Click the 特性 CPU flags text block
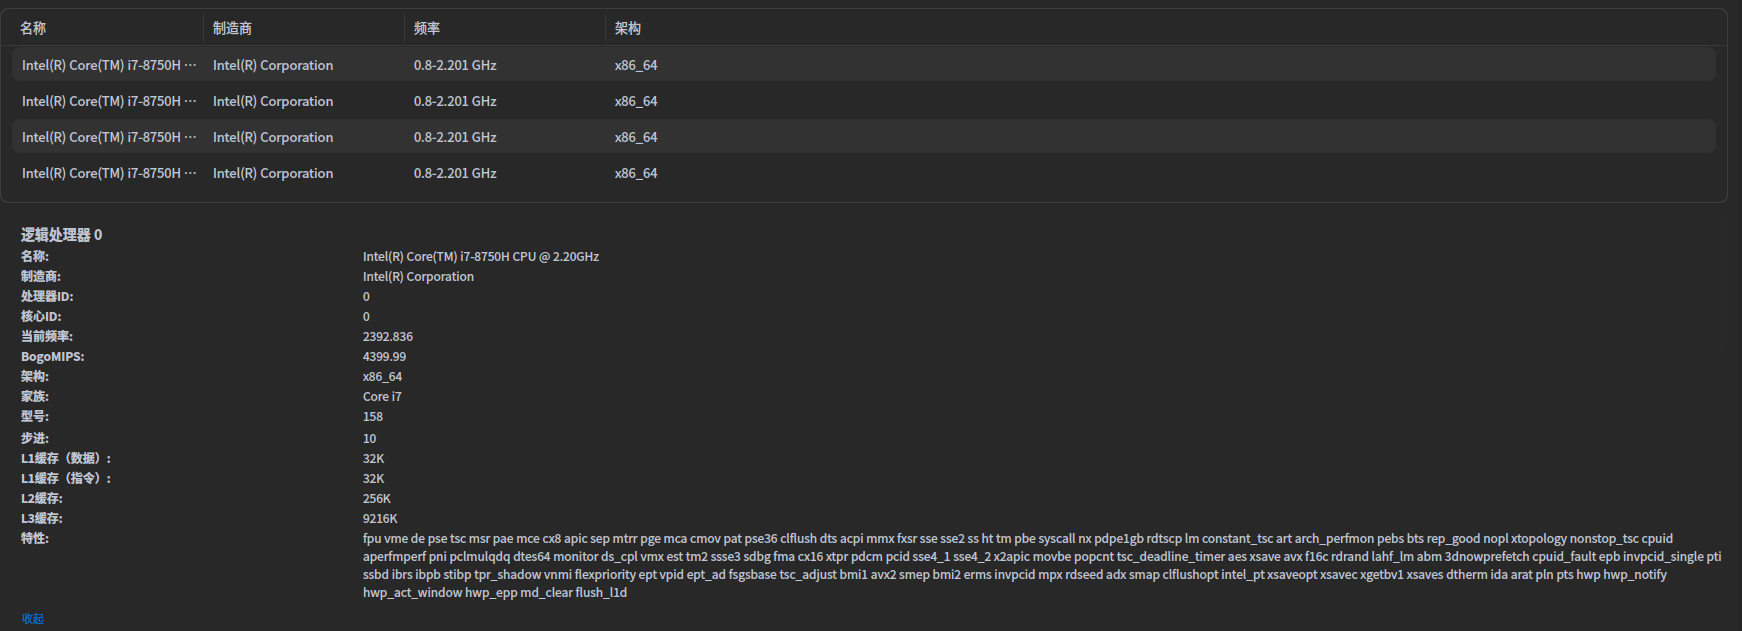Image resolution: width=1742 pixels, height=631 pixels. pyautogui.click(x=1000, y=566)
